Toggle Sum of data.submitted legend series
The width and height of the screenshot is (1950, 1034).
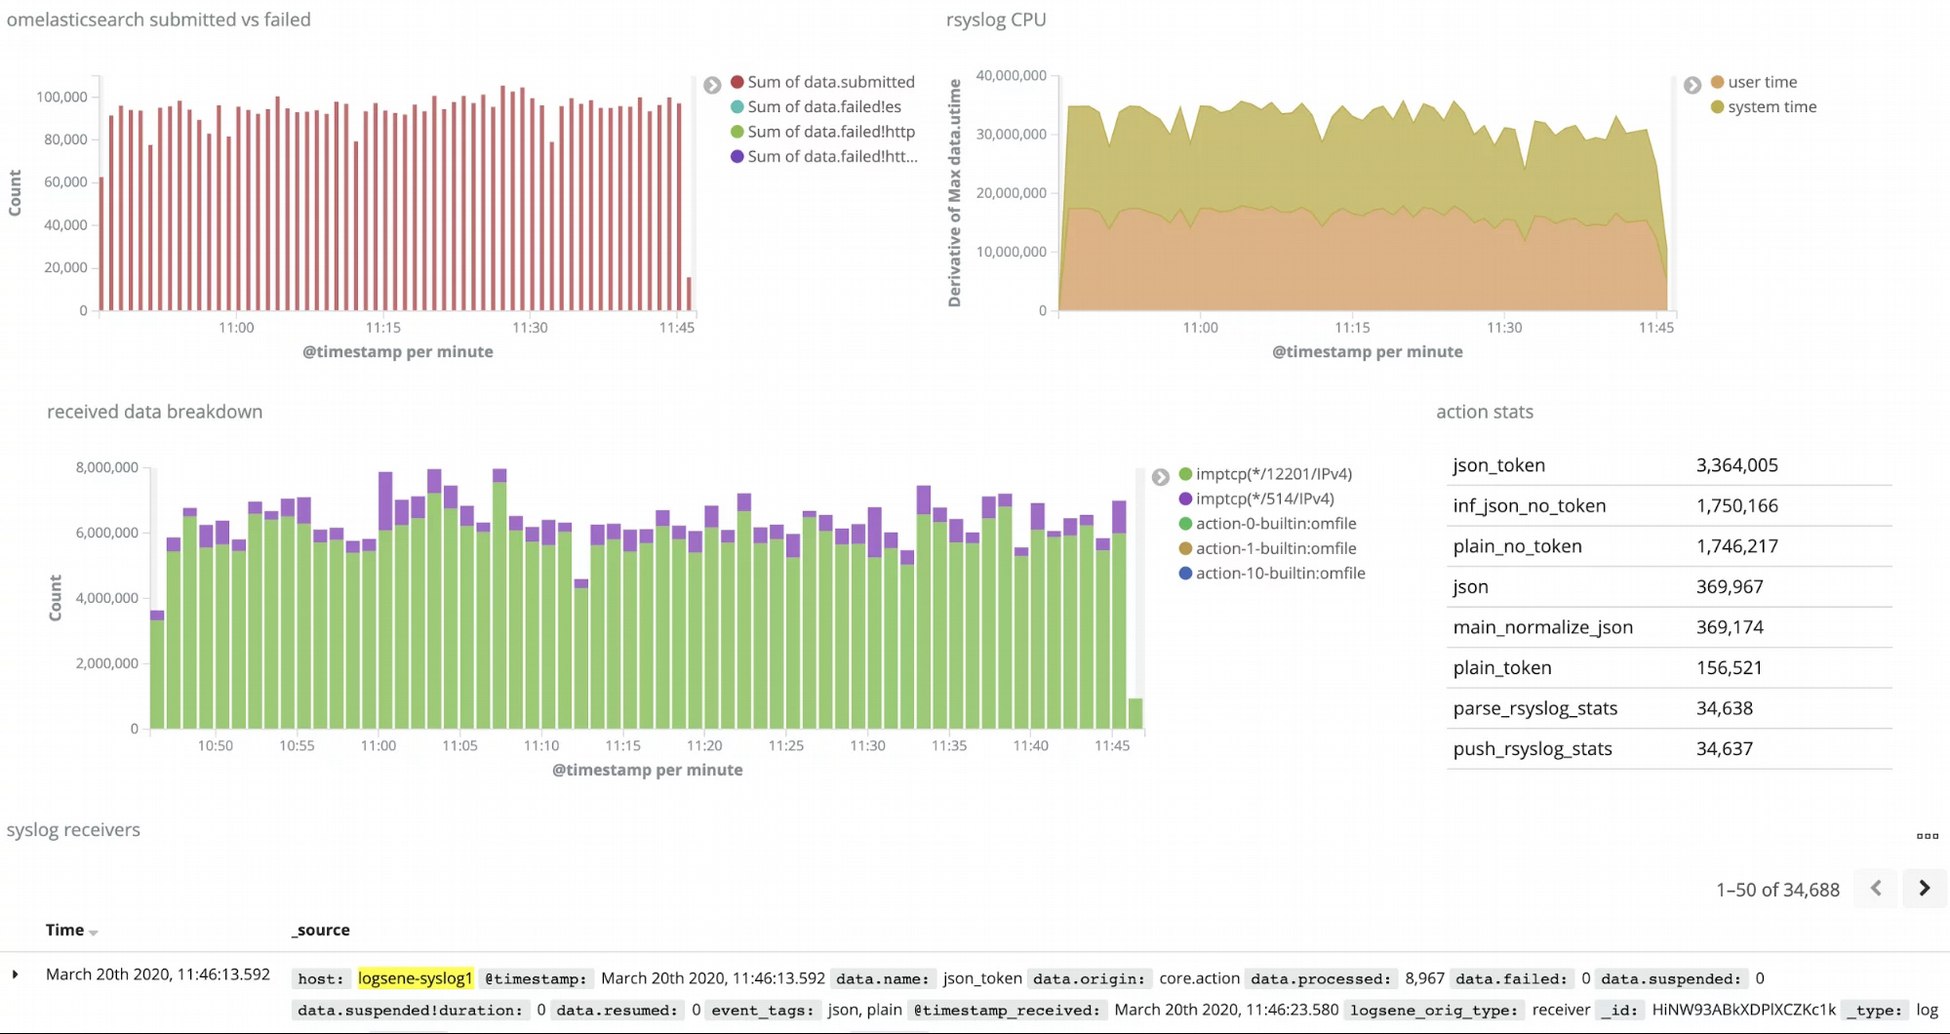(x=823, y=82)
